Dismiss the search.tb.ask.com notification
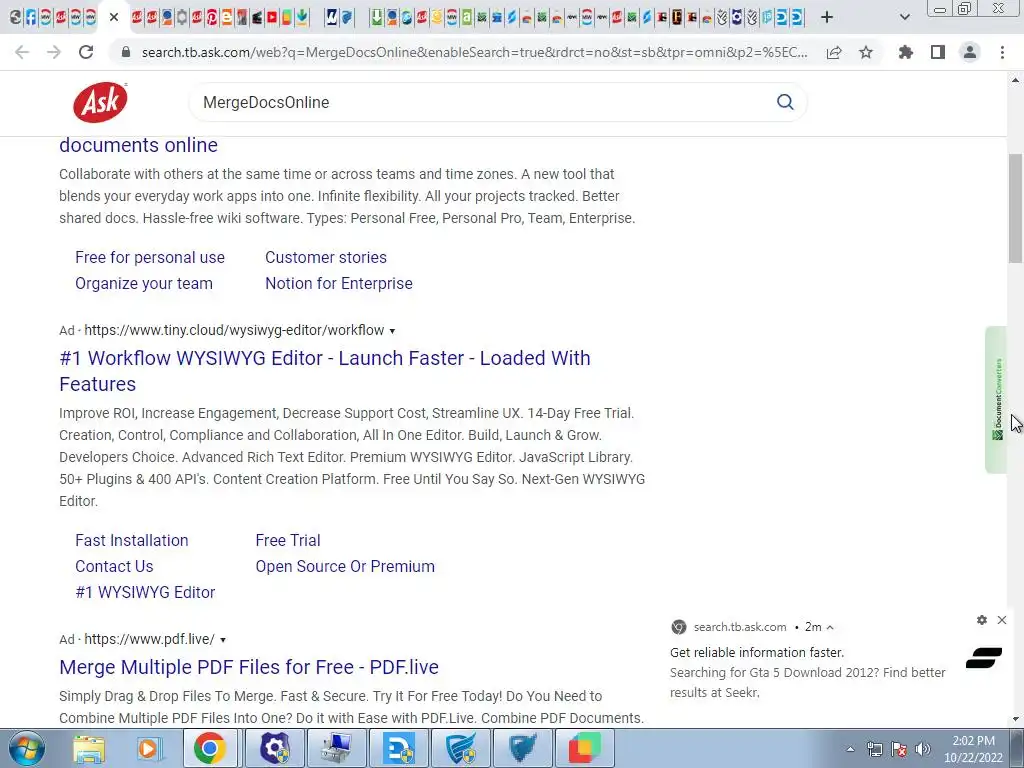The width and height of the screenshot is (1024, 768). point(1002,620)
